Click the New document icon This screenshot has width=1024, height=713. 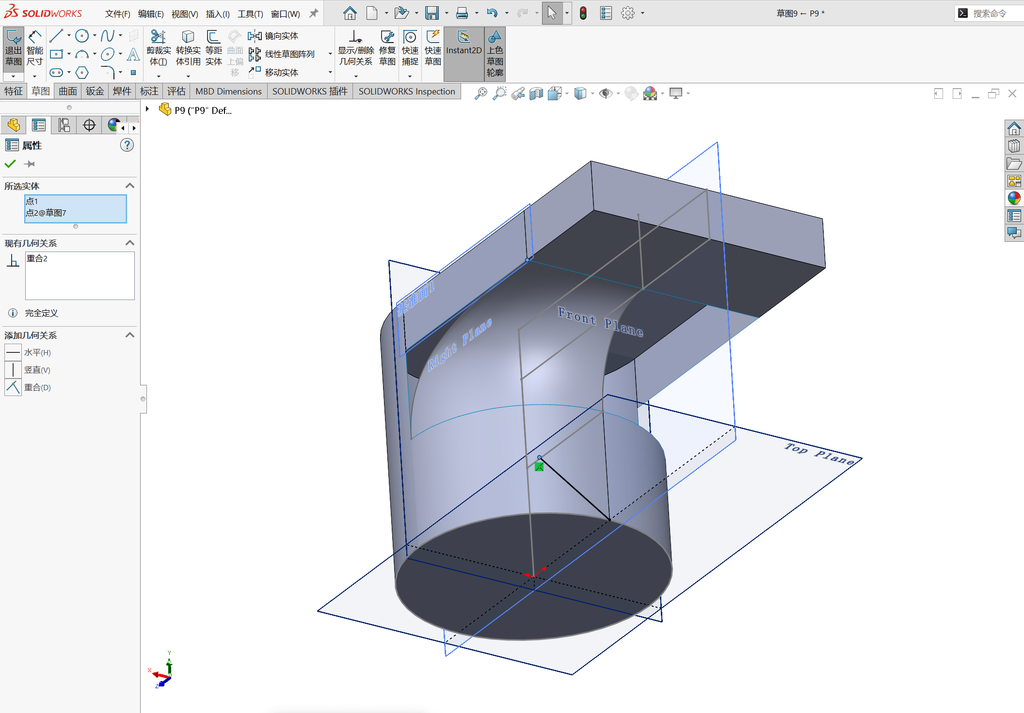point(372,12)
